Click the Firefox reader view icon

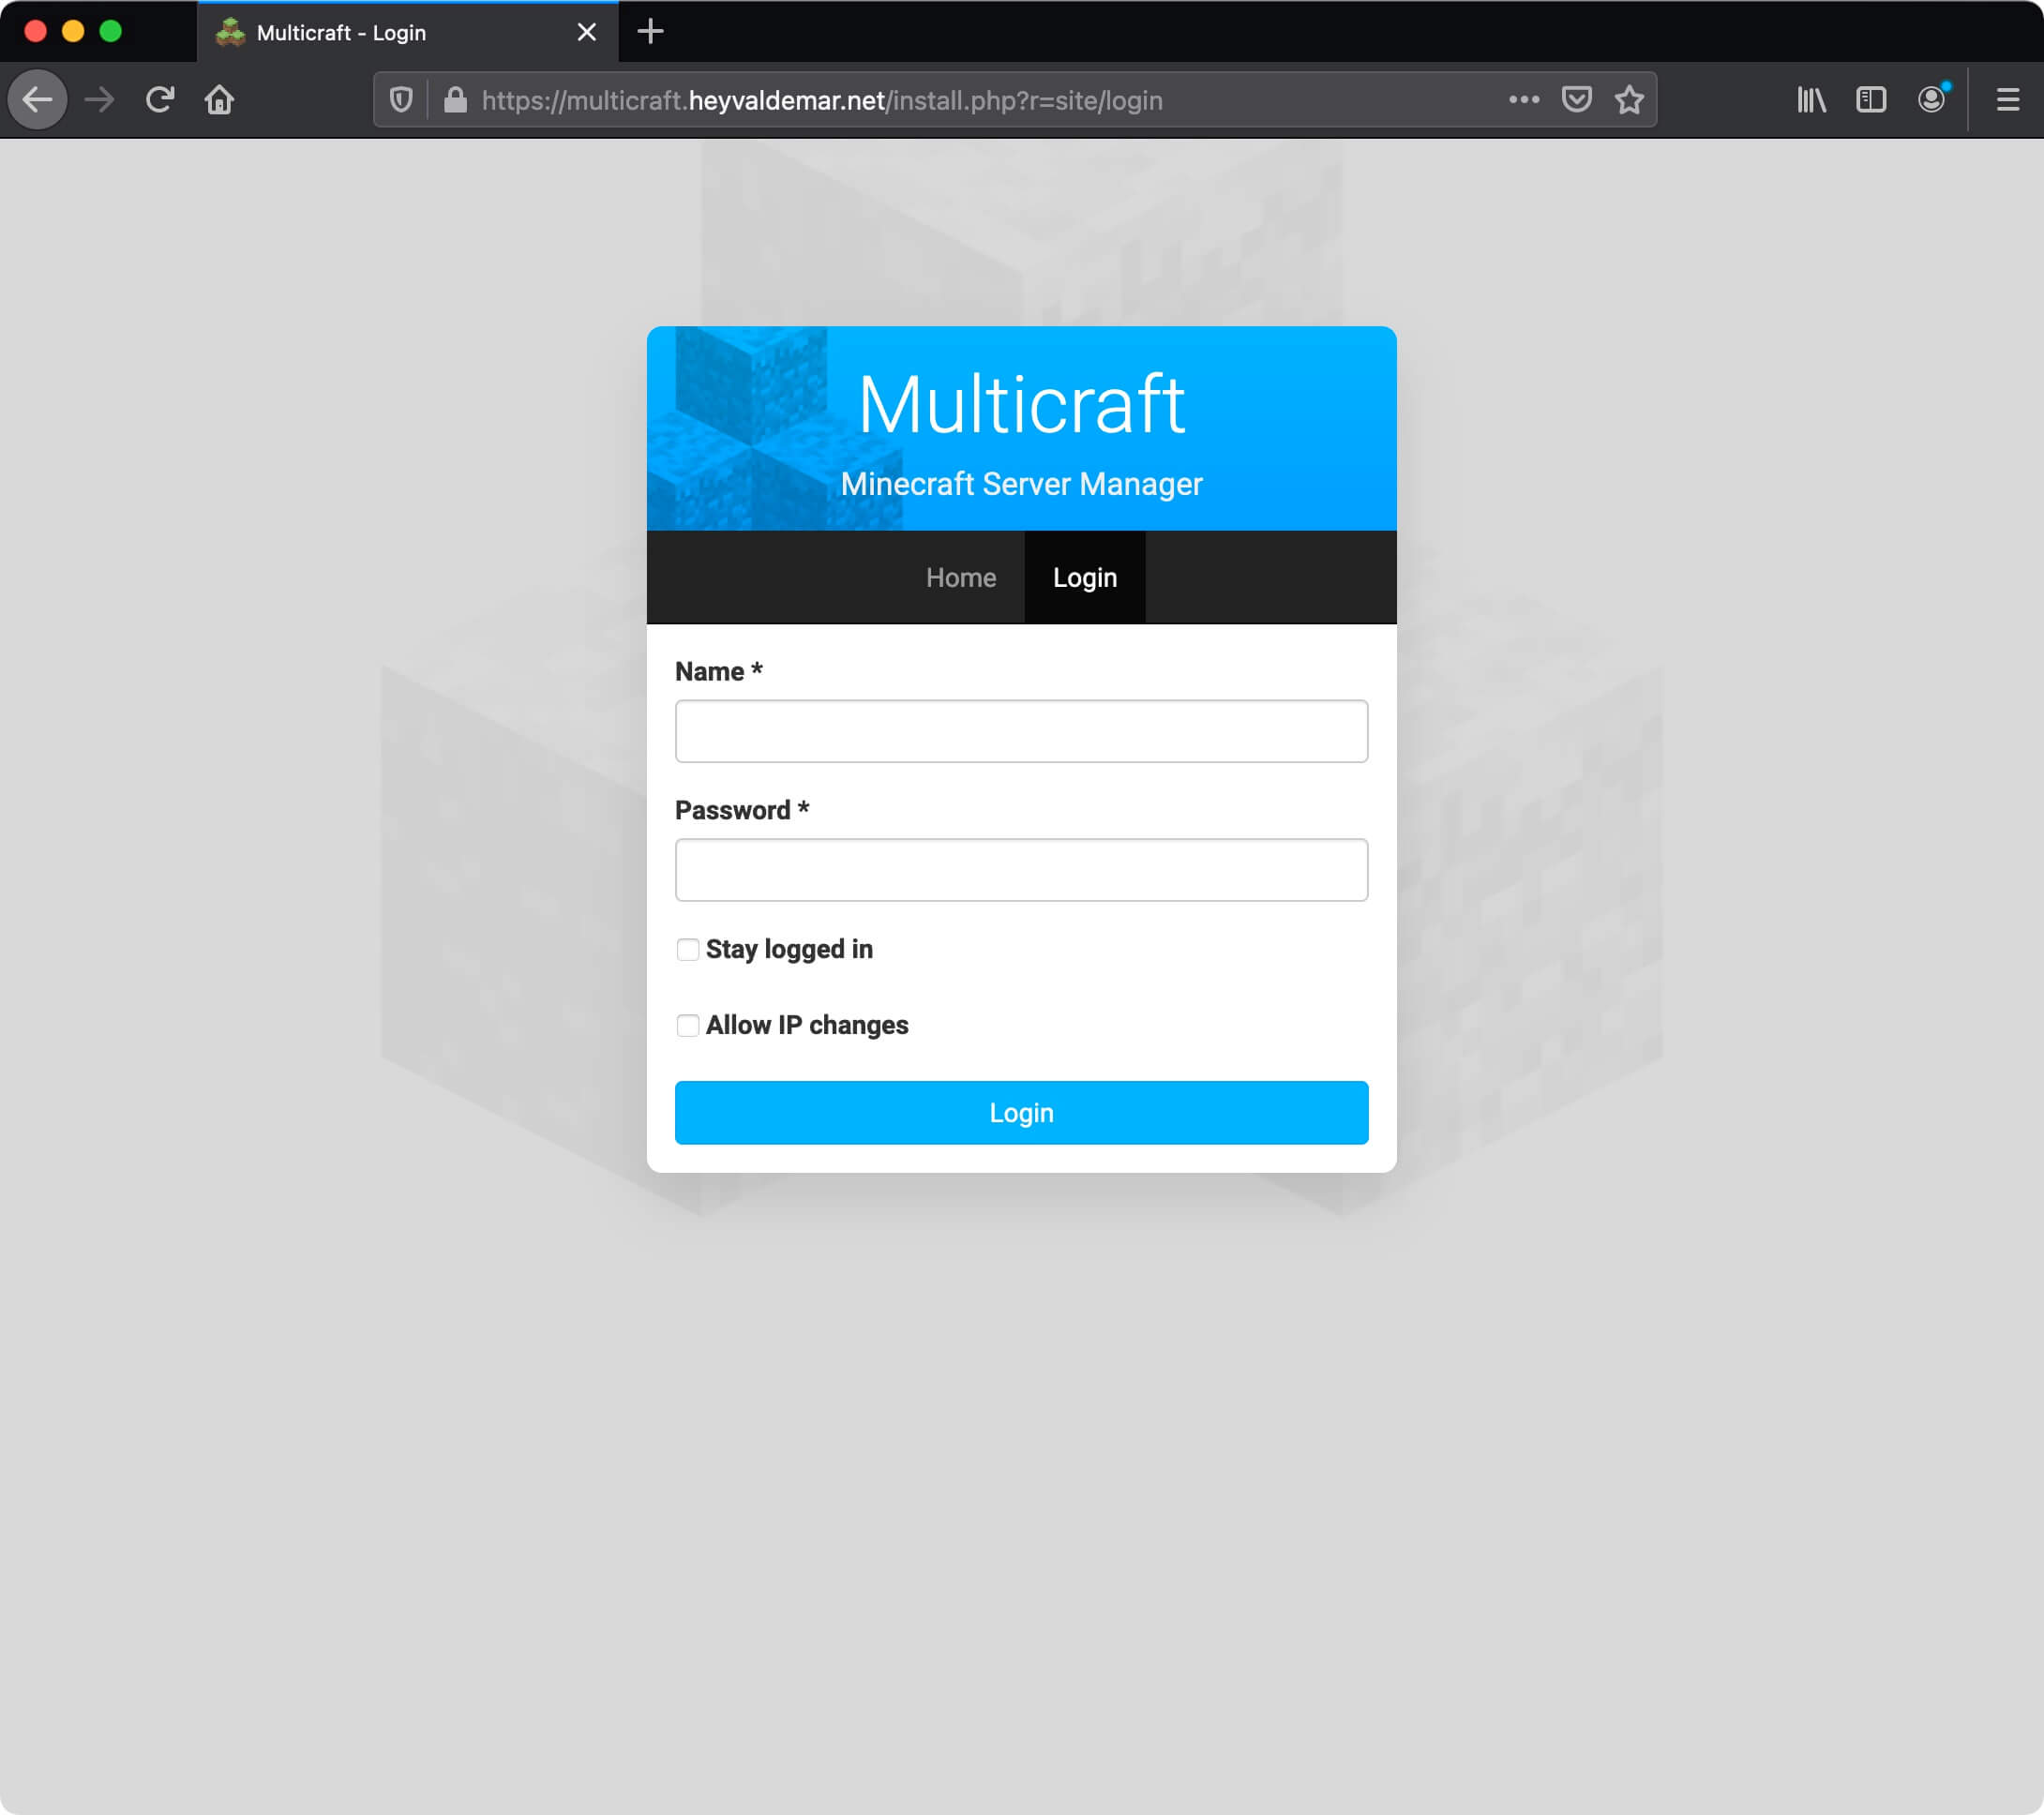[1871, 100]
